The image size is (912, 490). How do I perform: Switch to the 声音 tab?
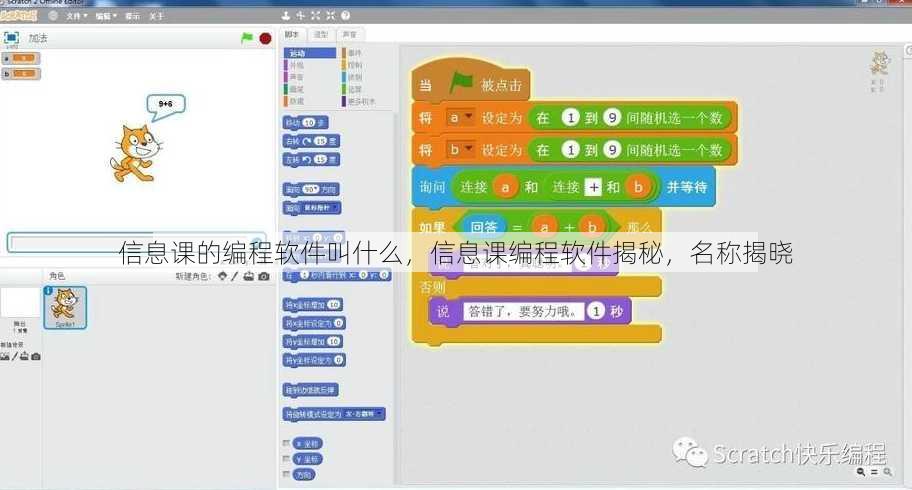click(x=350, y=35)
